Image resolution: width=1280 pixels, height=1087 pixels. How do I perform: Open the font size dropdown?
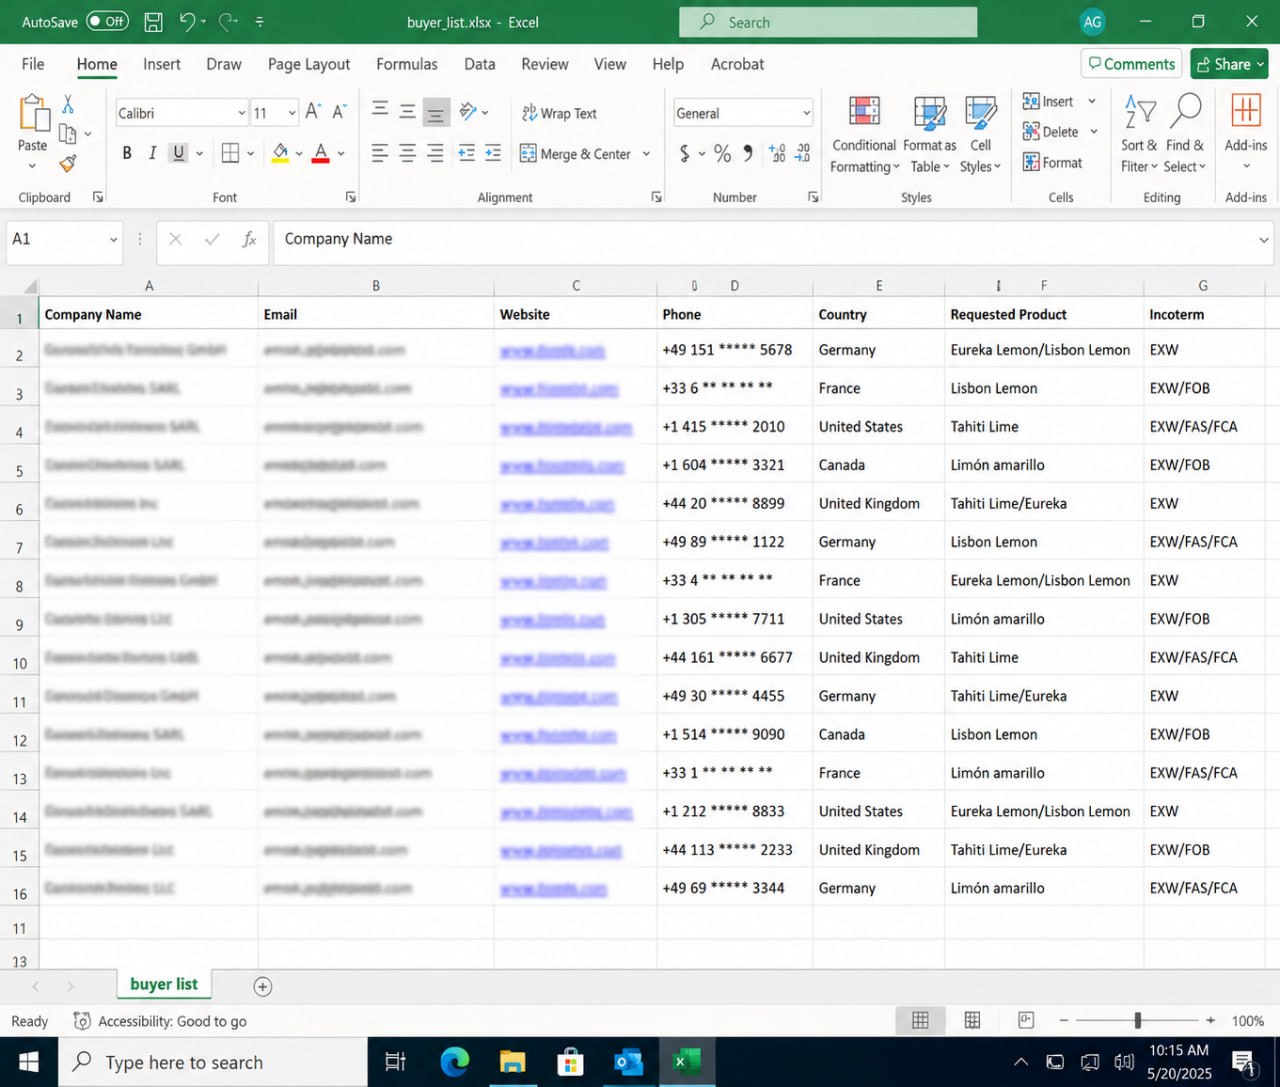click(x=292, y=113)
